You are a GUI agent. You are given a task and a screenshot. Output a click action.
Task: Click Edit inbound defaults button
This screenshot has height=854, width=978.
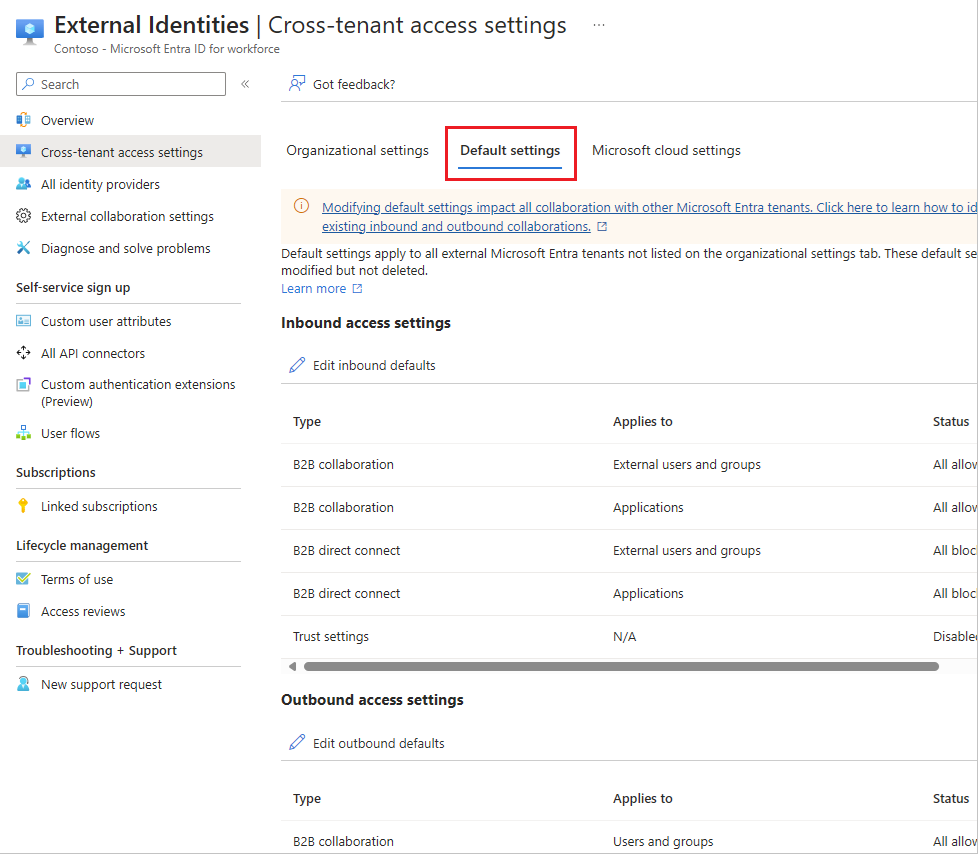click(x=363, y=365)
